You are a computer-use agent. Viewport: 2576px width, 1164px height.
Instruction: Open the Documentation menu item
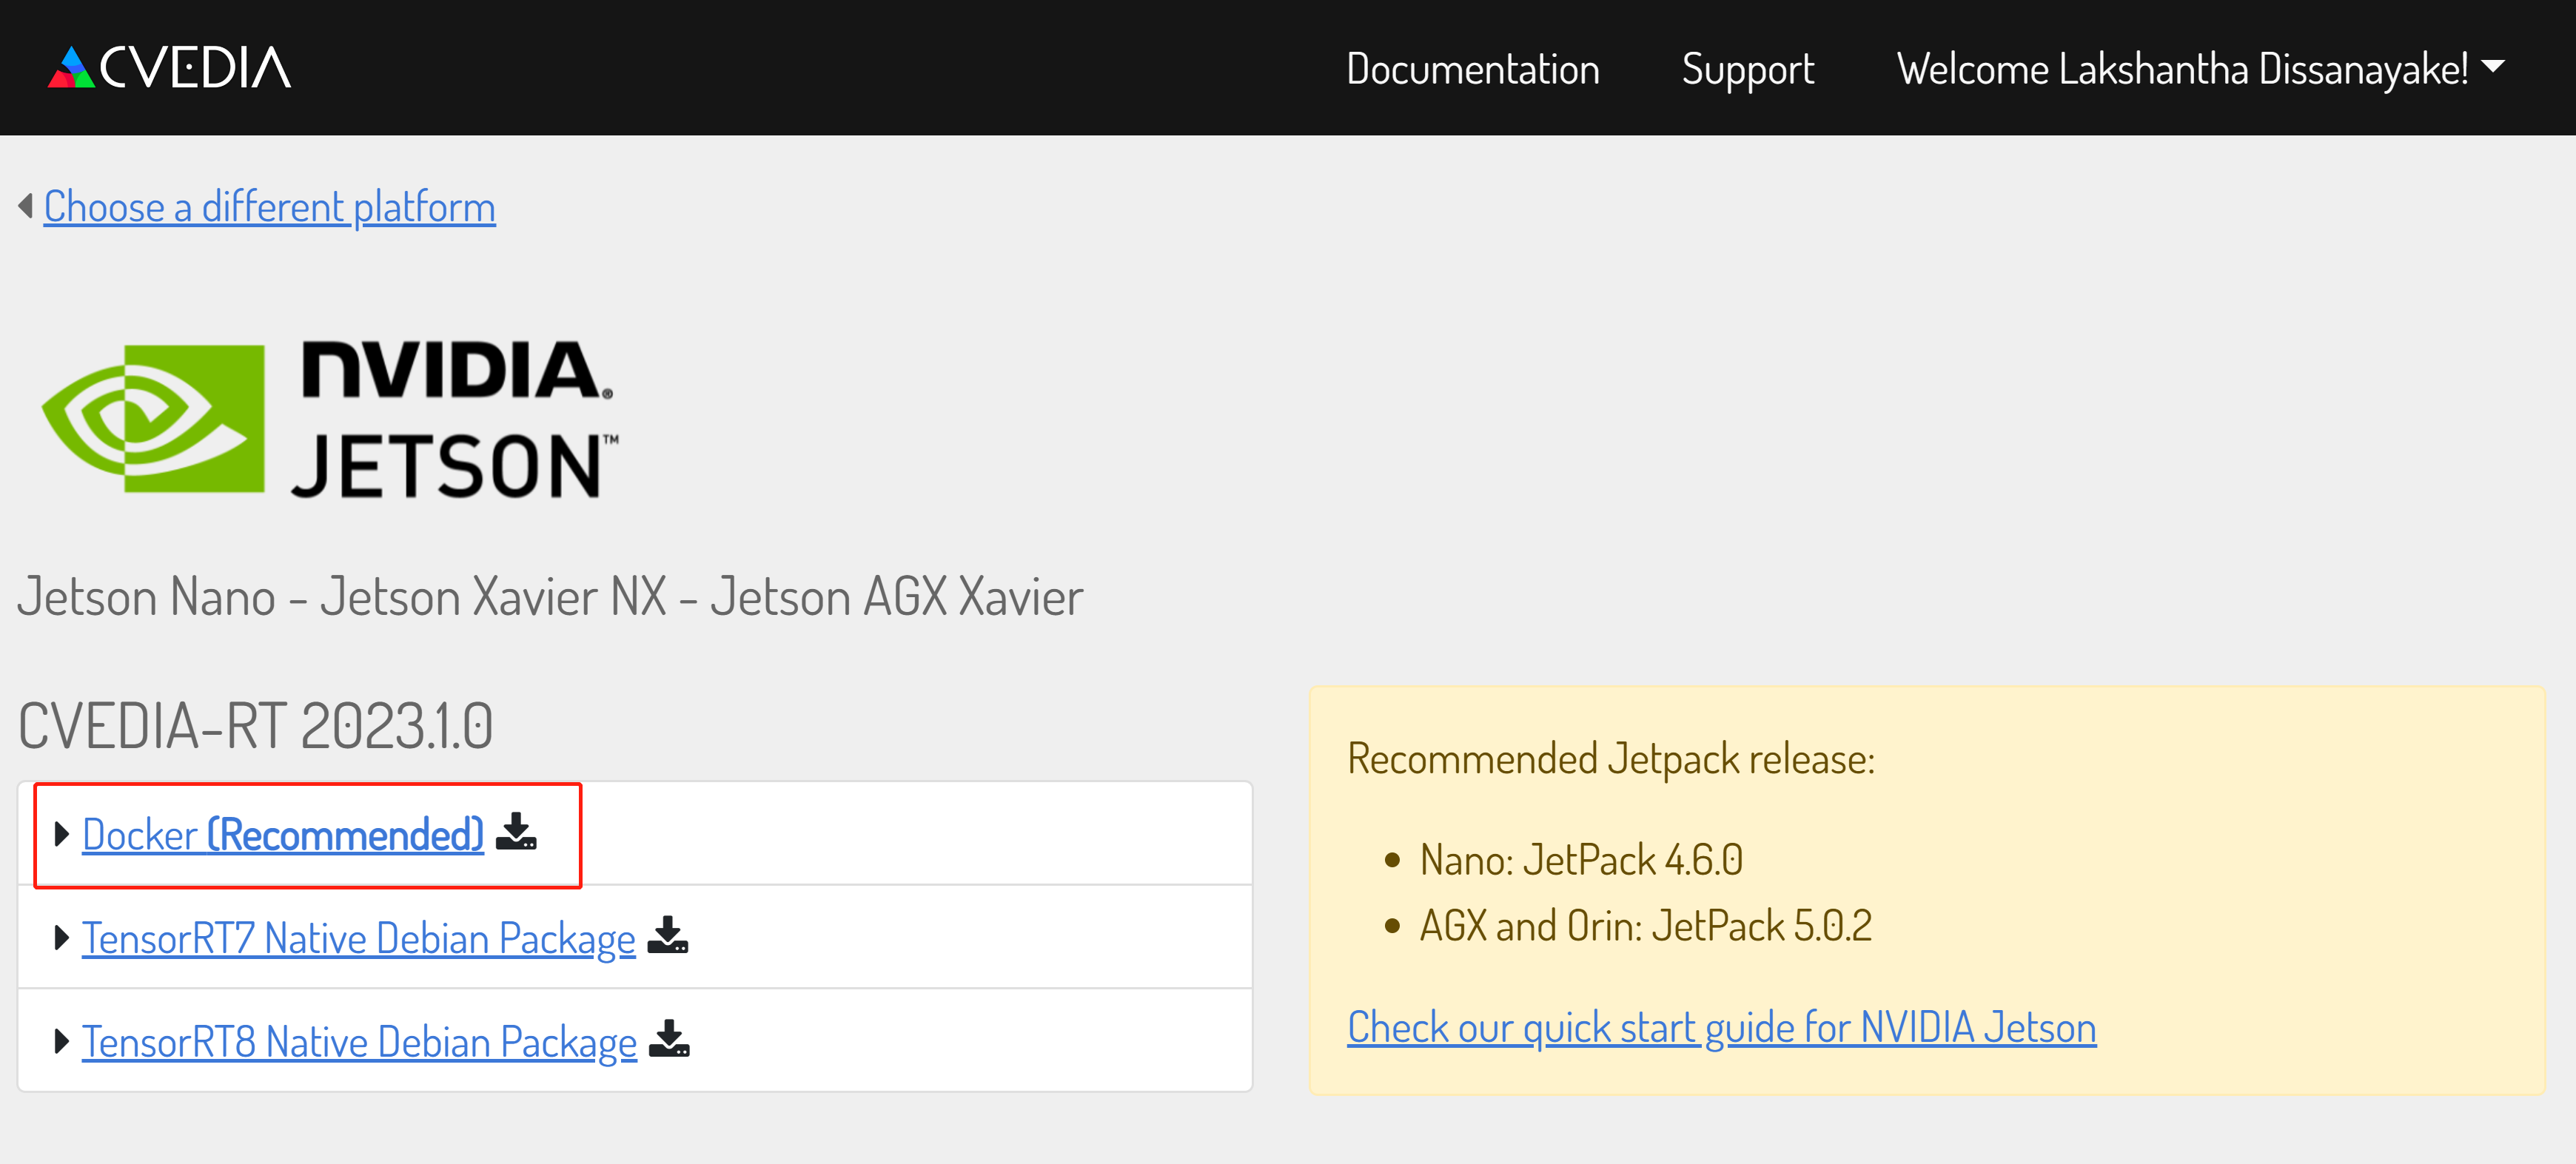1473,68
